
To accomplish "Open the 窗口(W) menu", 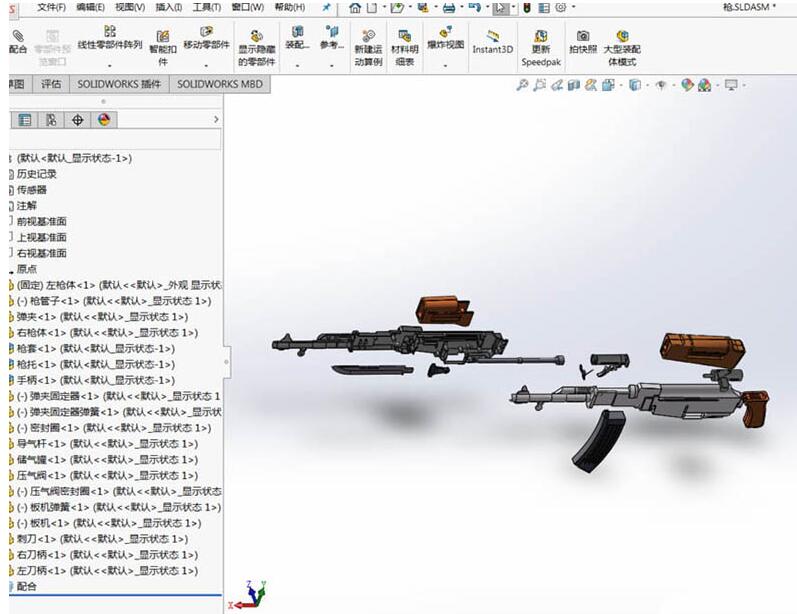I will click(247, 7).
